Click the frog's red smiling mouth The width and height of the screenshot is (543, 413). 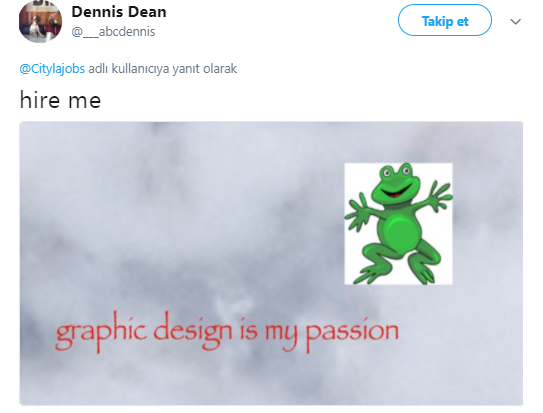(x=396, y=193)
